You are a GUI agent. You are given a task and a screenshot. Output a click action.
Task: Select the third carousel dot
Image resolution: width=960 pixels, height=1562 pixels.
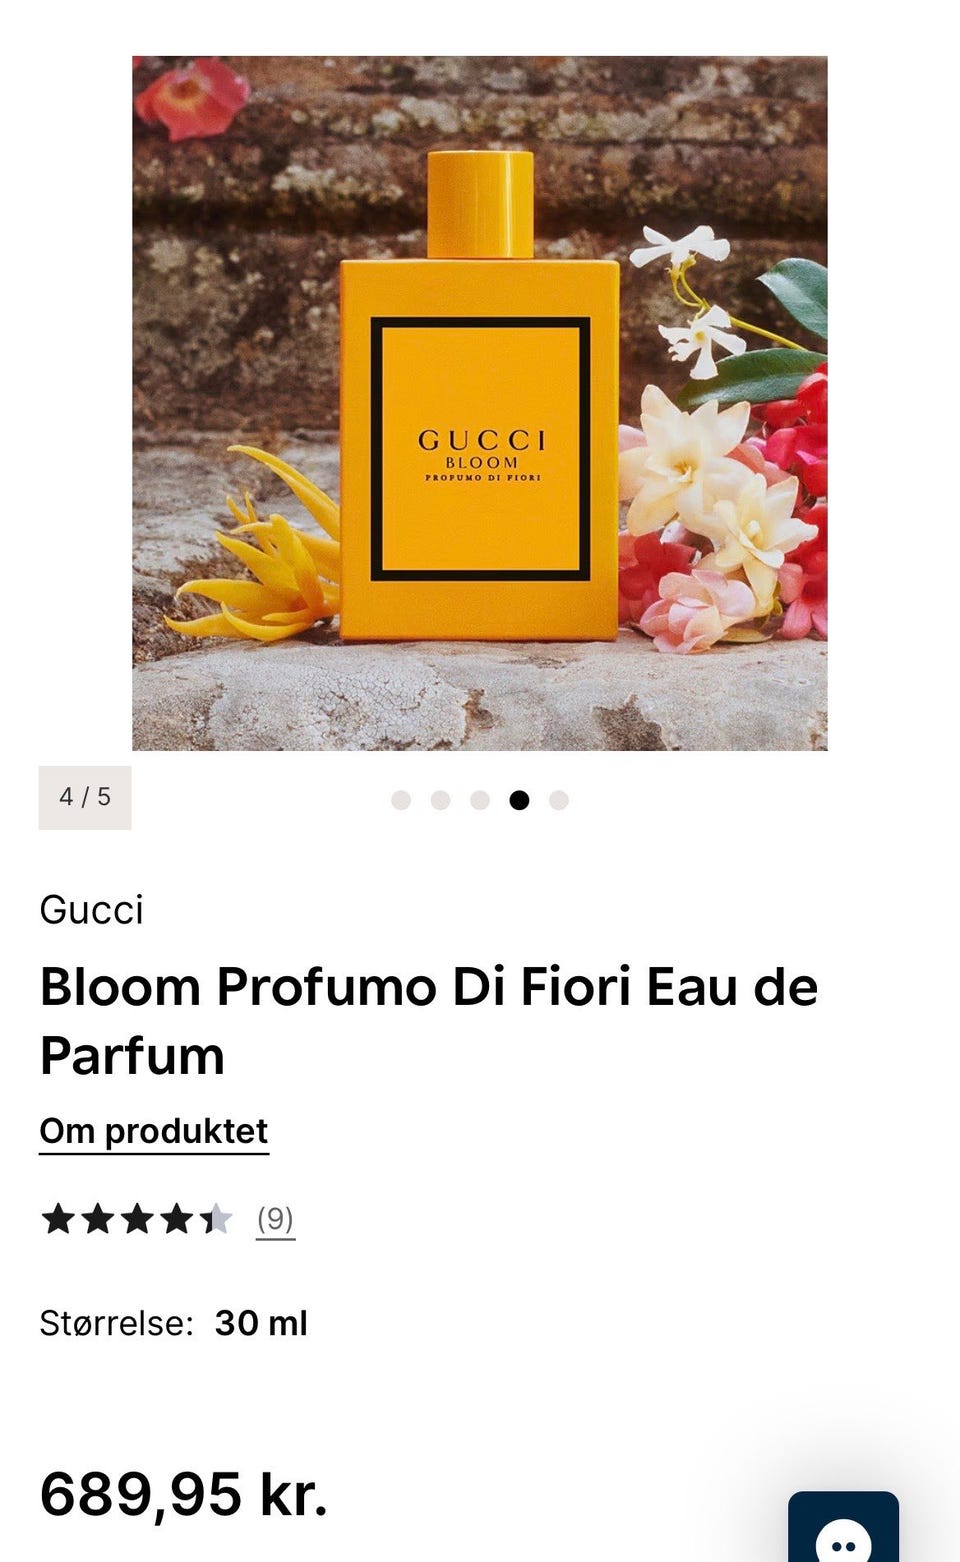480,800
